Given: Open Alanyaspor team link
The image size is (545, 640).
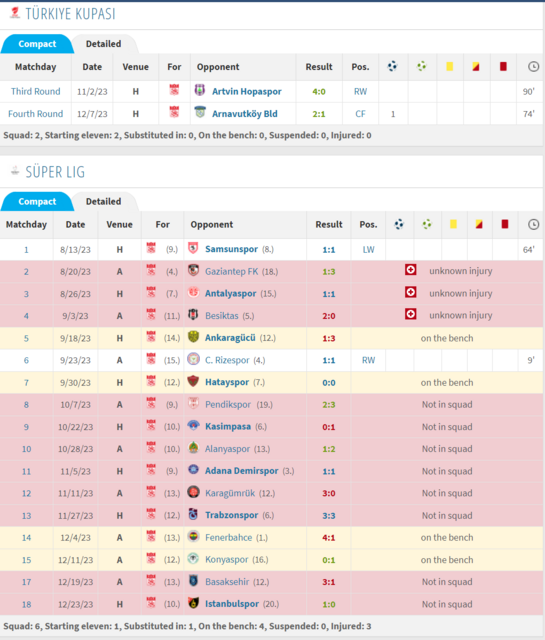Looking at the screenshot, I should coord(227,449).
